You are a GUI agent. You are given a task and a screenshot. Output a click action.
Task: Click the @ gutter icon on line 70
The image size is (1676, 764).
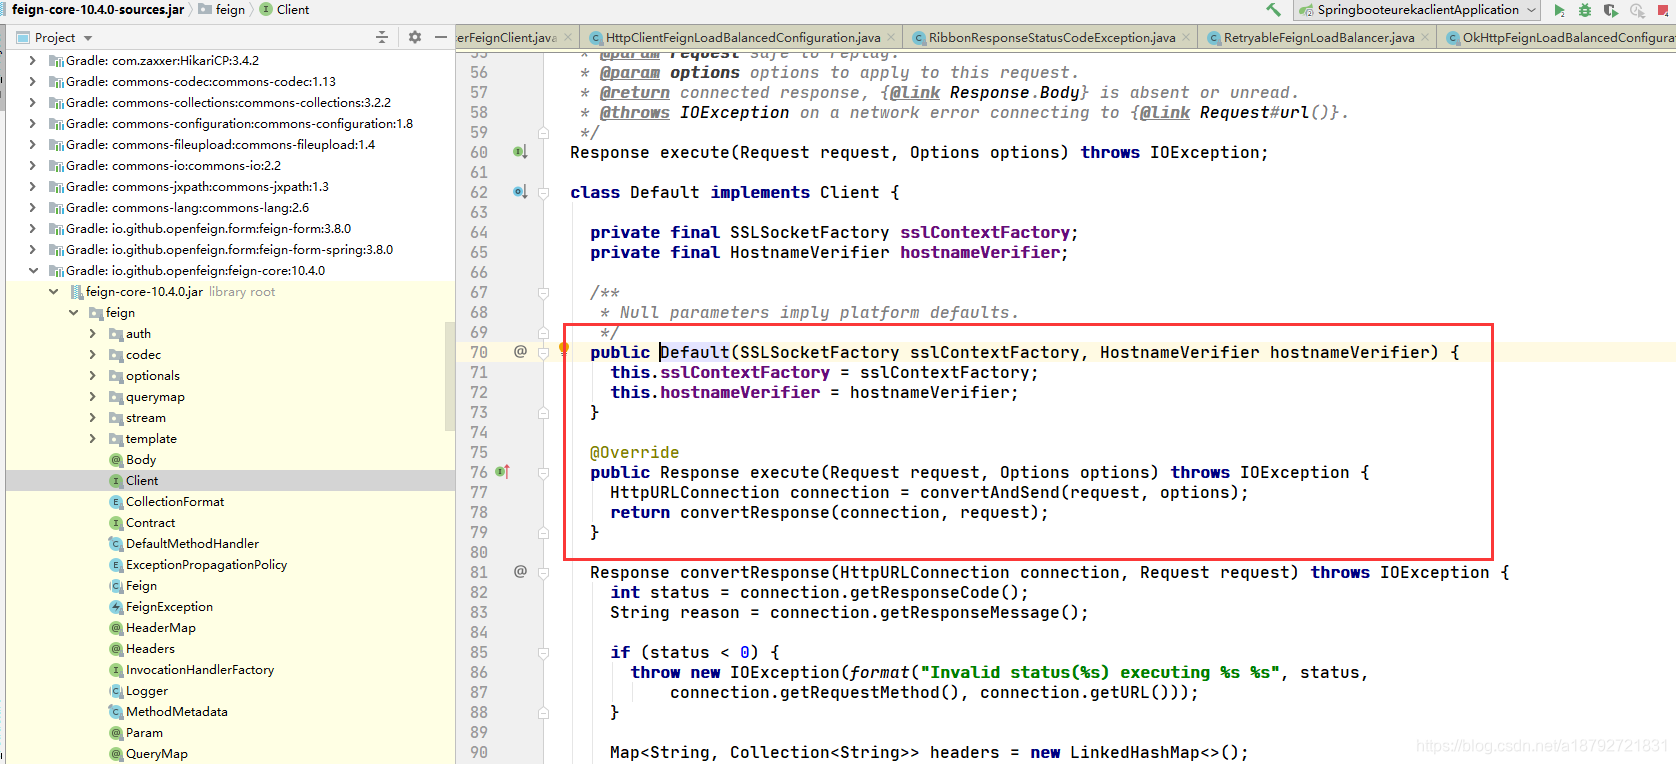[520, 352]
